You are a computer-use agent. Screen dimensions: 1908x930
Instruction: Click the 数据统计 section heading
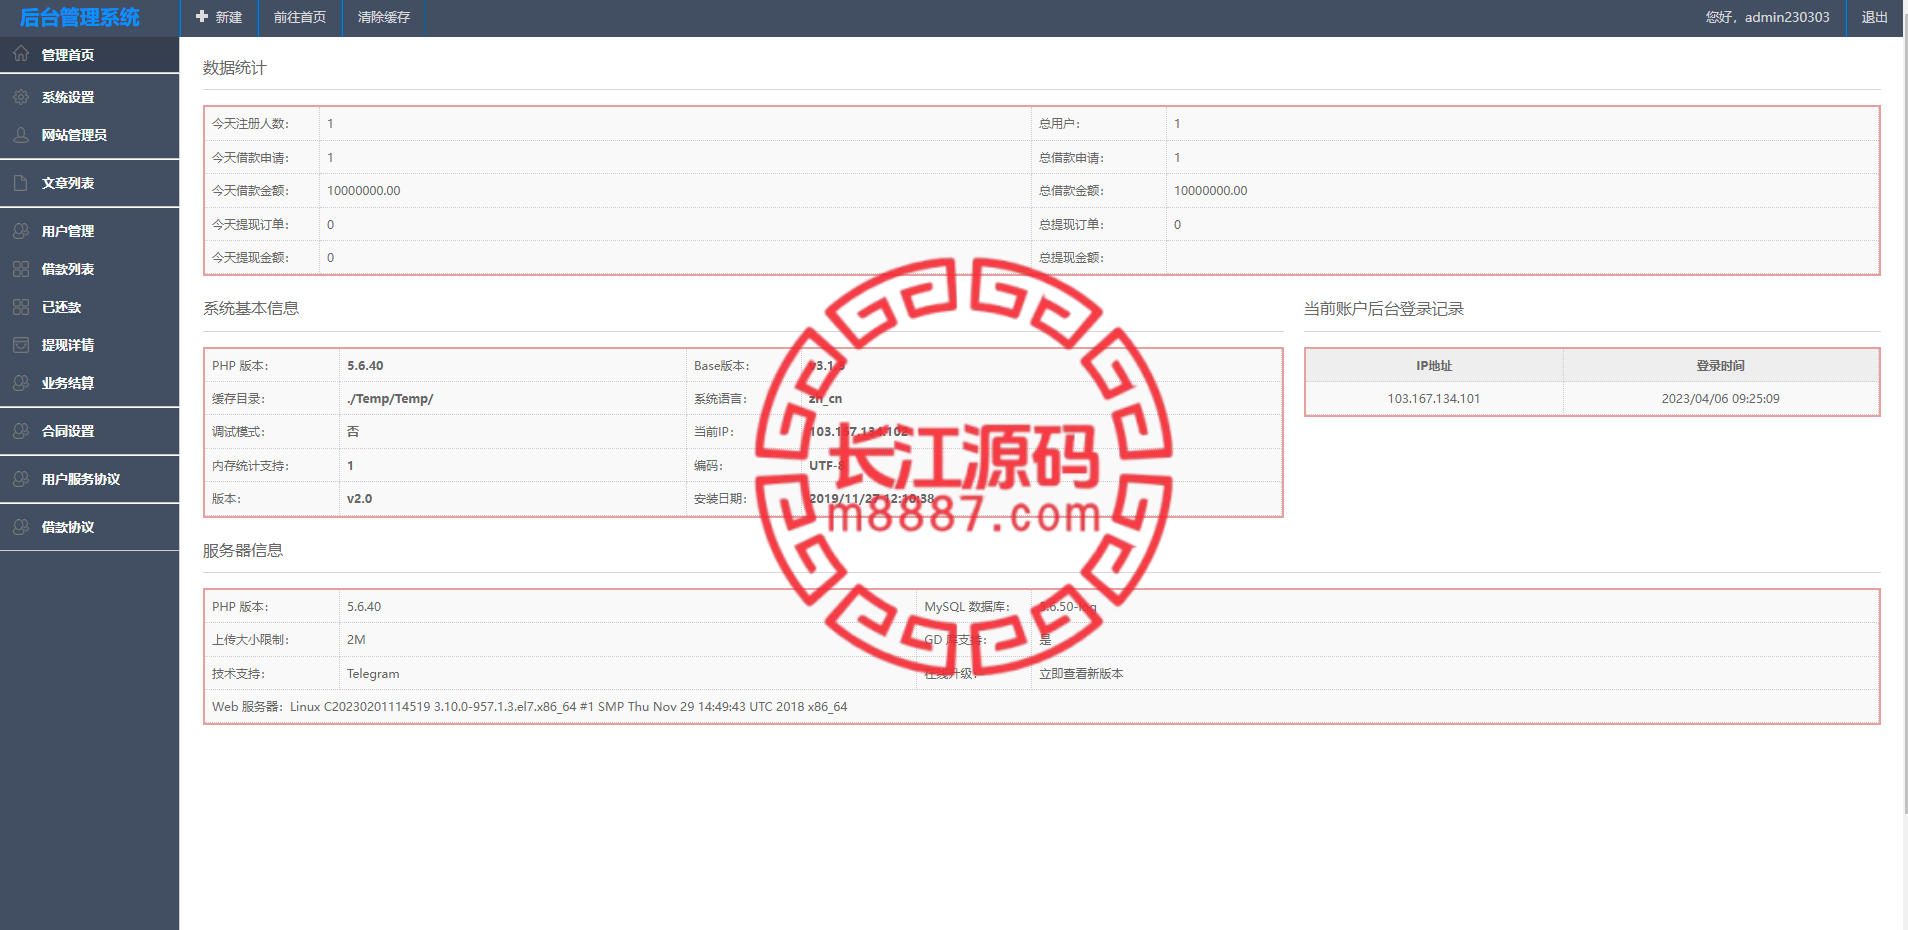pos(235,67)
